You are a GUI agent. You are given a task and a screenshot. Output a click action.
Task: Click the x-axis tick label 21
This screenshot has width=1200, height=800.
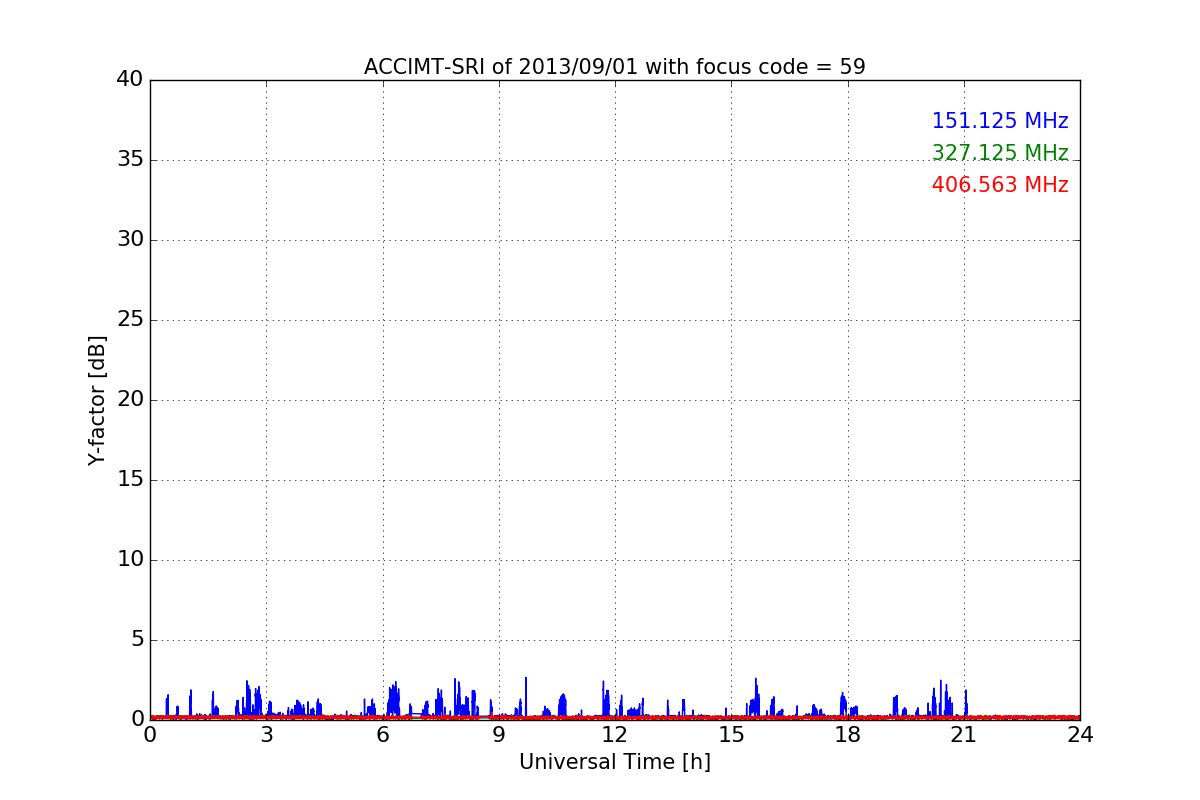point(963,735)
